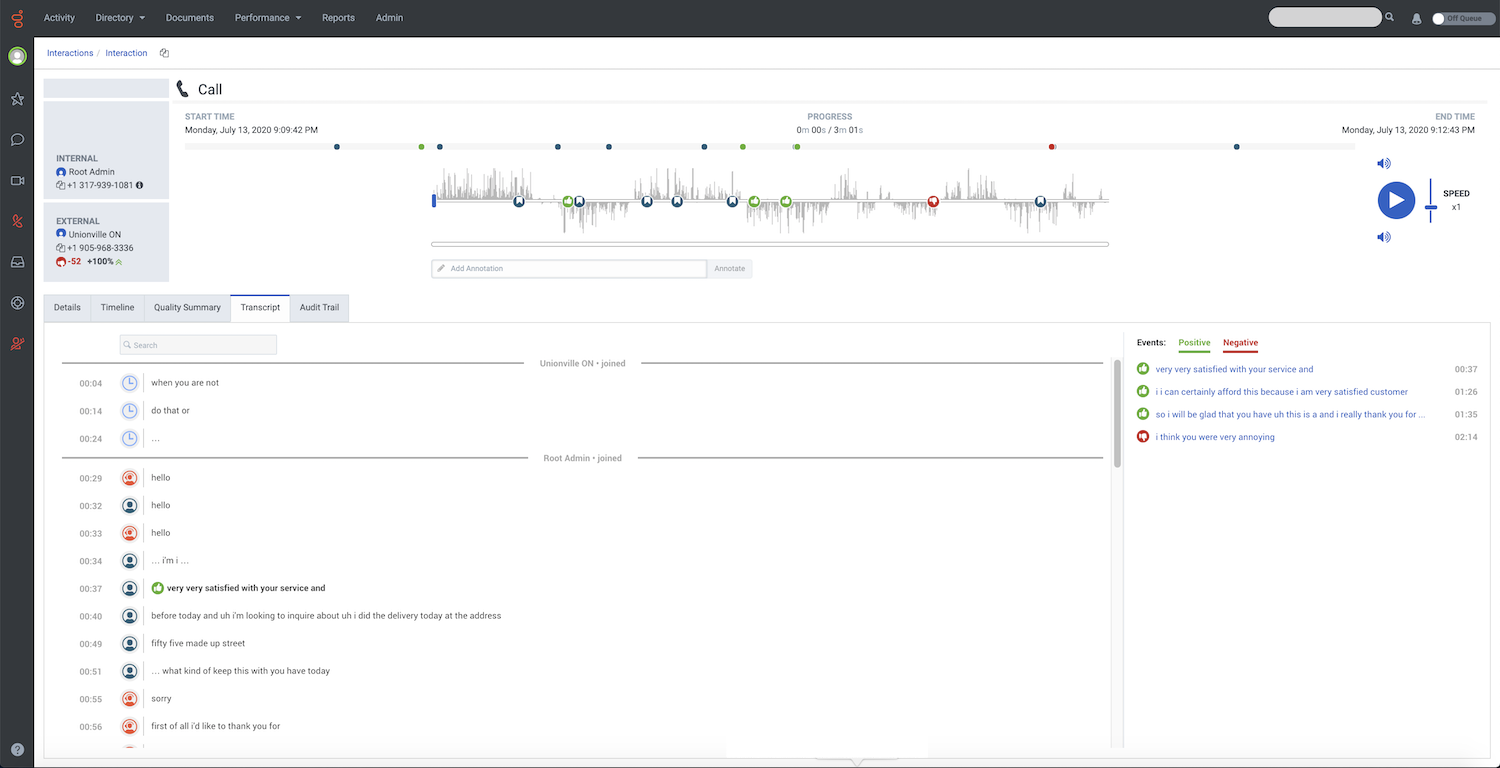Click the copy interaction icon beside the breadcrumb
The height and width of the screenshot is (768, 1500).
(163, 52)
